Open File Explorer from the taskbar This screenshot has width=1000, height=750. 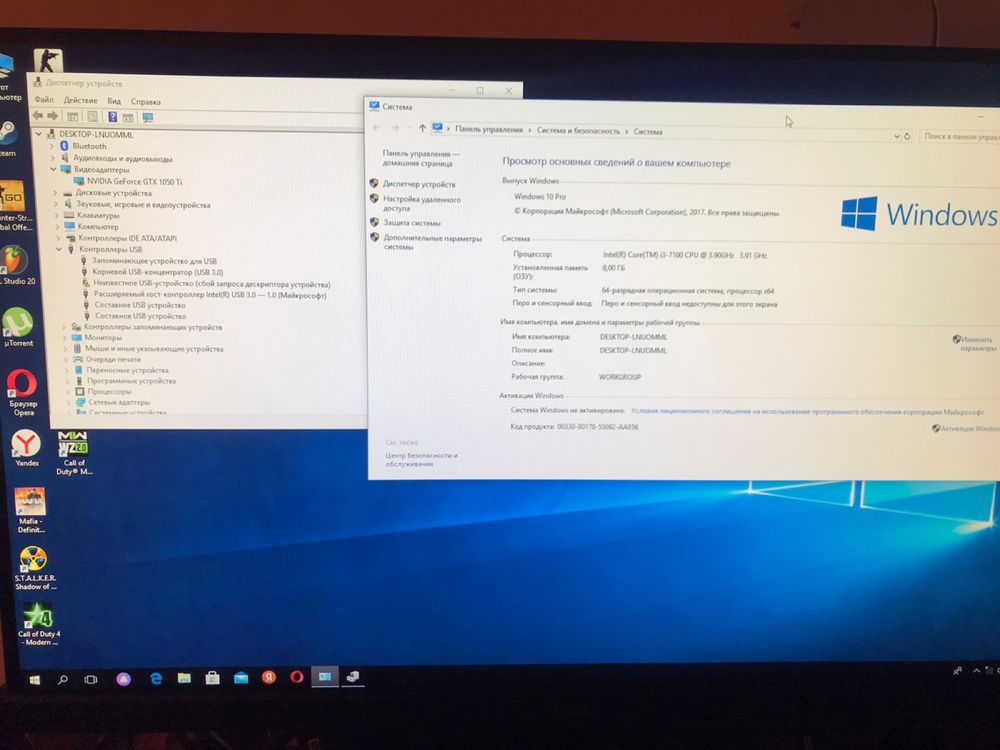(x=184, y=677)
